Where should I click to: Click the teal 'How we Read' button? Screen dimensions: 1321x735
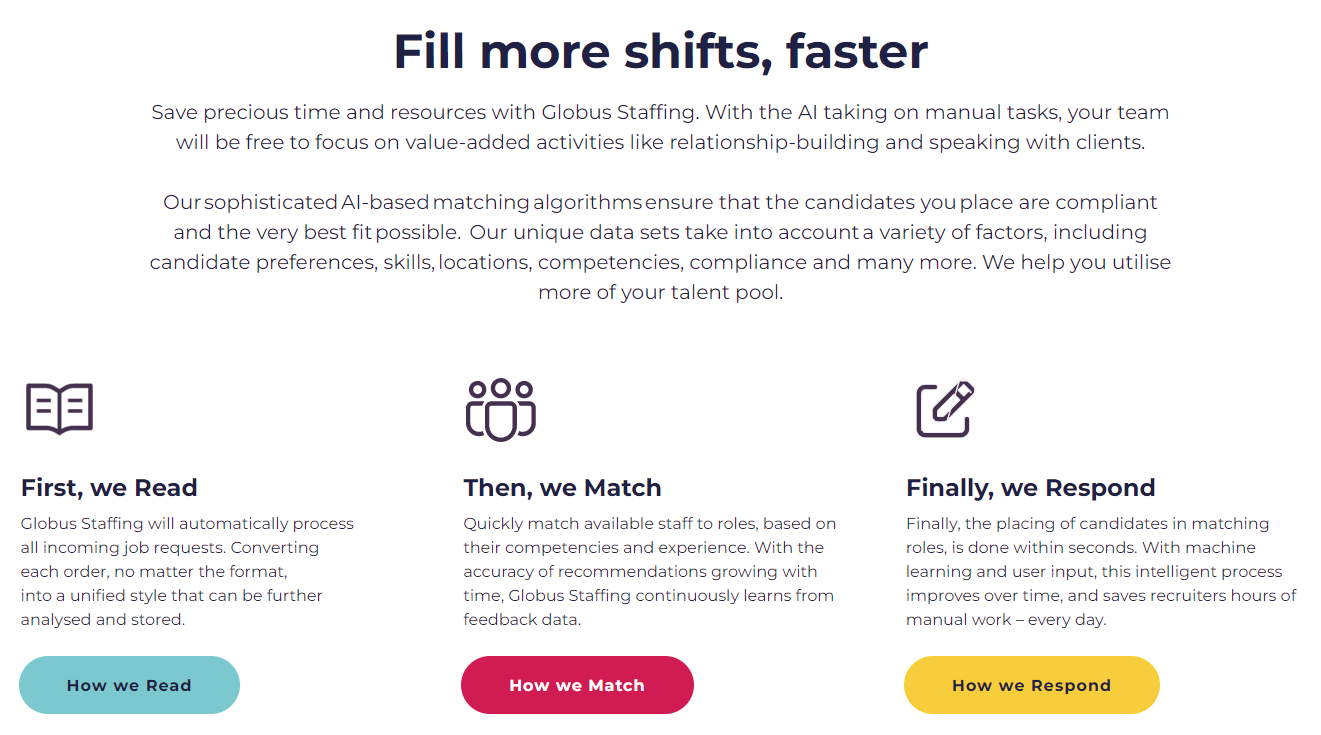coord(129,685)
